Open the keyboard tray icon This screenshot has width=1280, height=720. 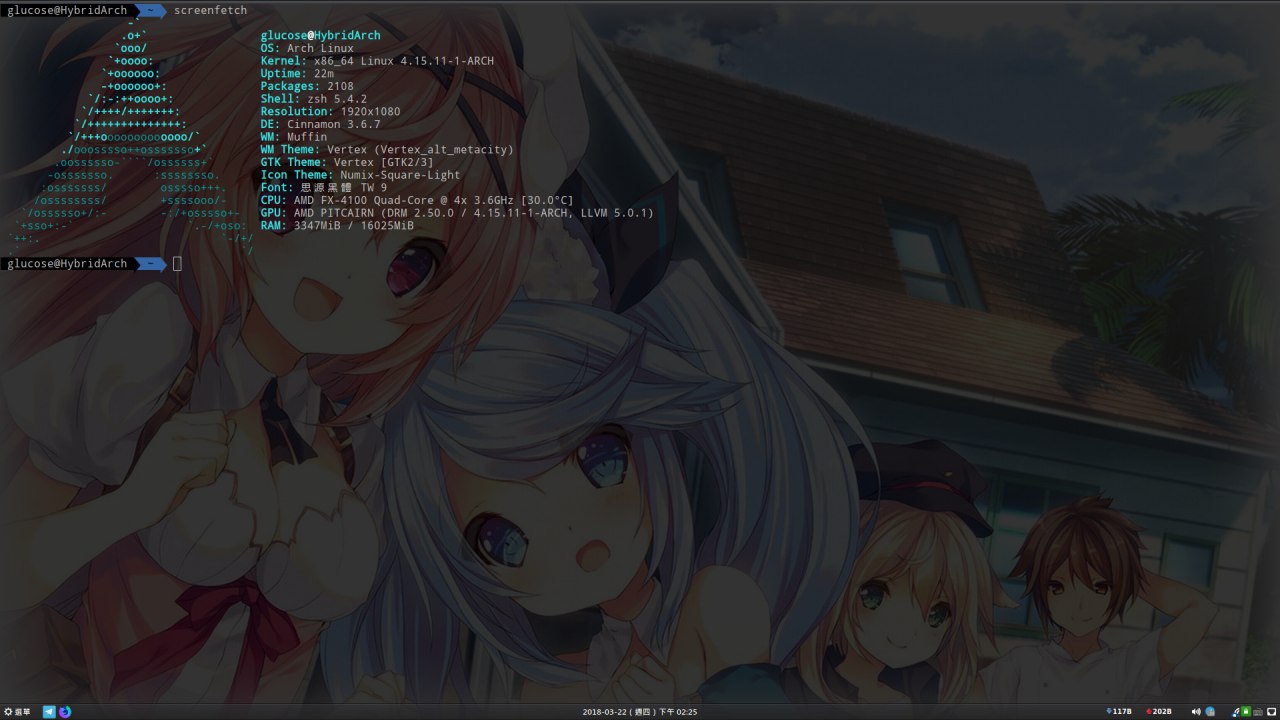coord(1257,712)
